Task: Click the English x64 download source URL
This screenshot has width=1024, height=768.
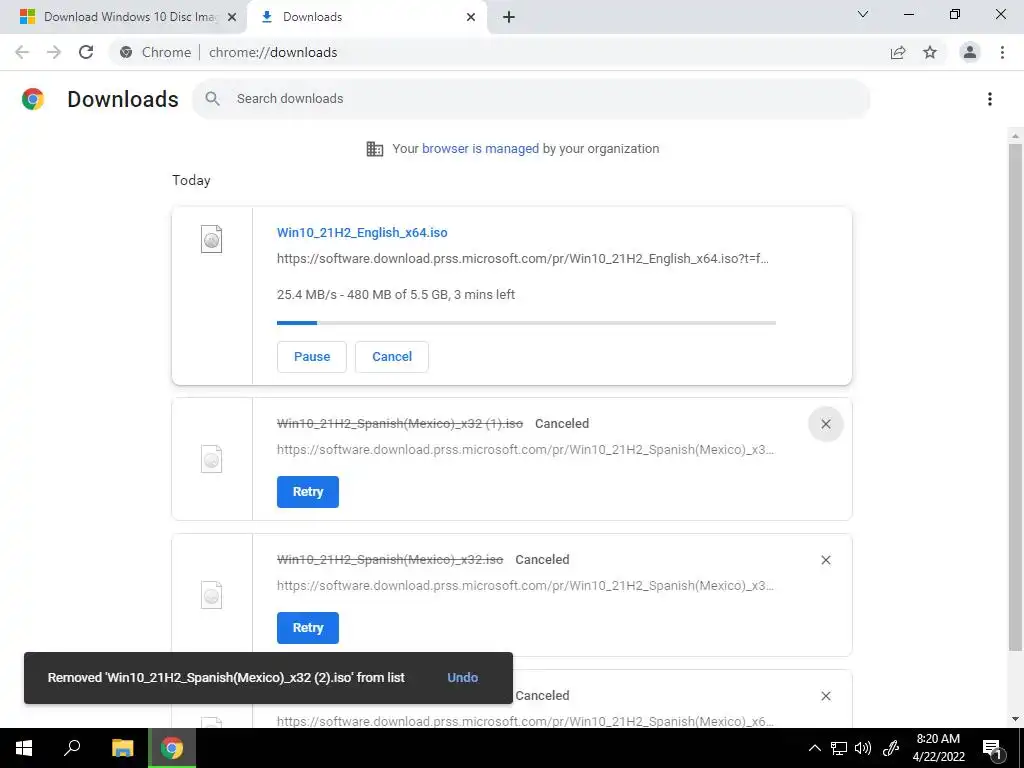Action: pyautogui.click(x=522, y=259)
